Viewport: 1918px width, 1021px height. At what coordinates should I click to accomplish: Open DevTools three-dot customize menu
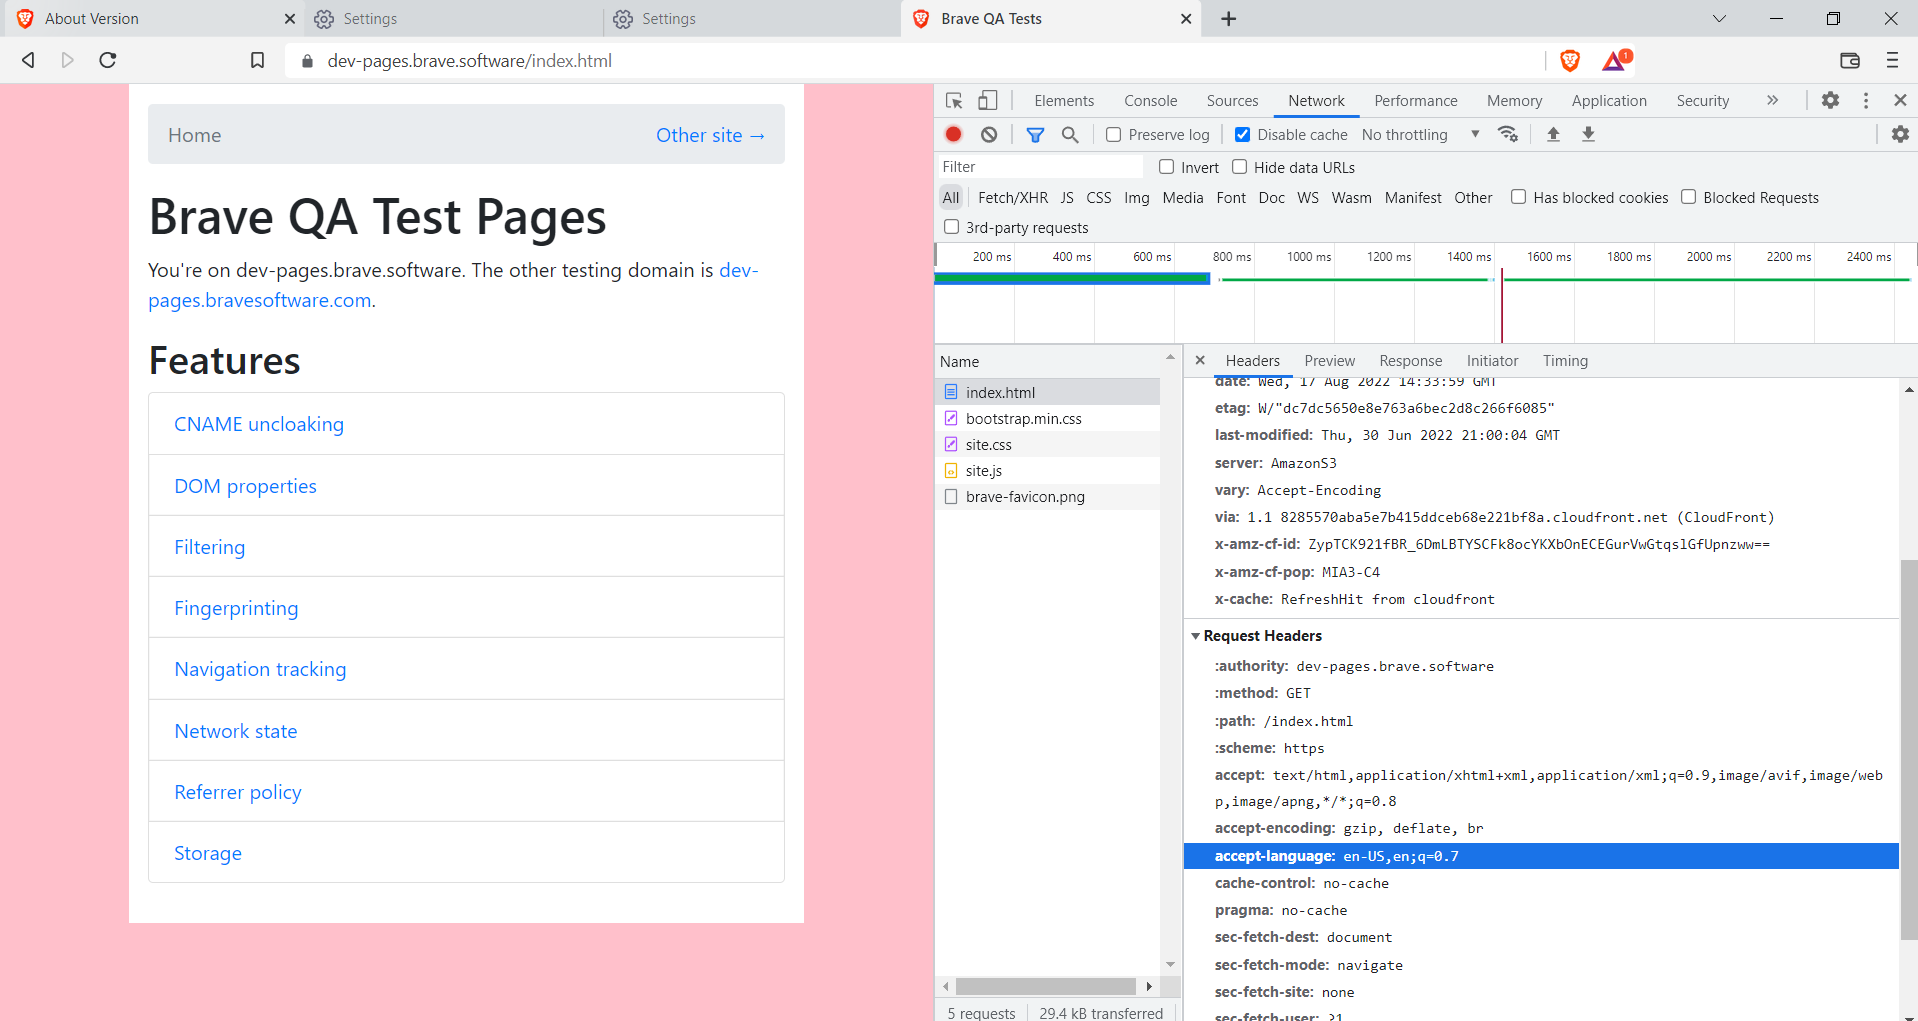click(x=1866, y=100)
